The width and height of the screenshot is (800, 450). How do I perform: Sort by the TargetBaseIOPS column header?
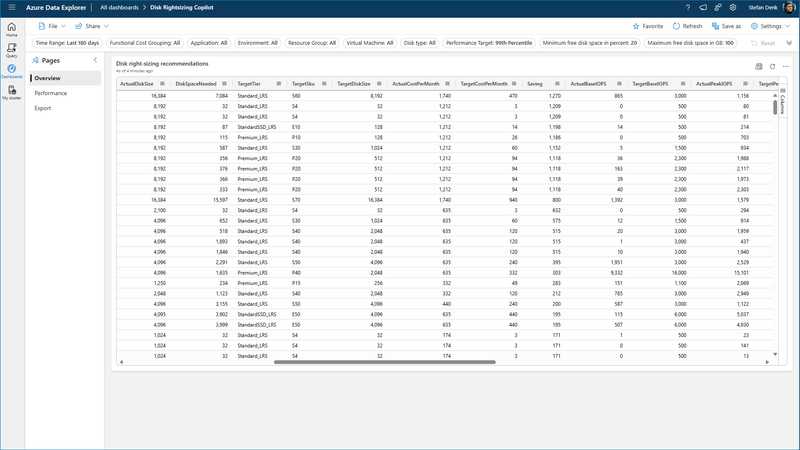pyautogui.click(x=650, y=84)
